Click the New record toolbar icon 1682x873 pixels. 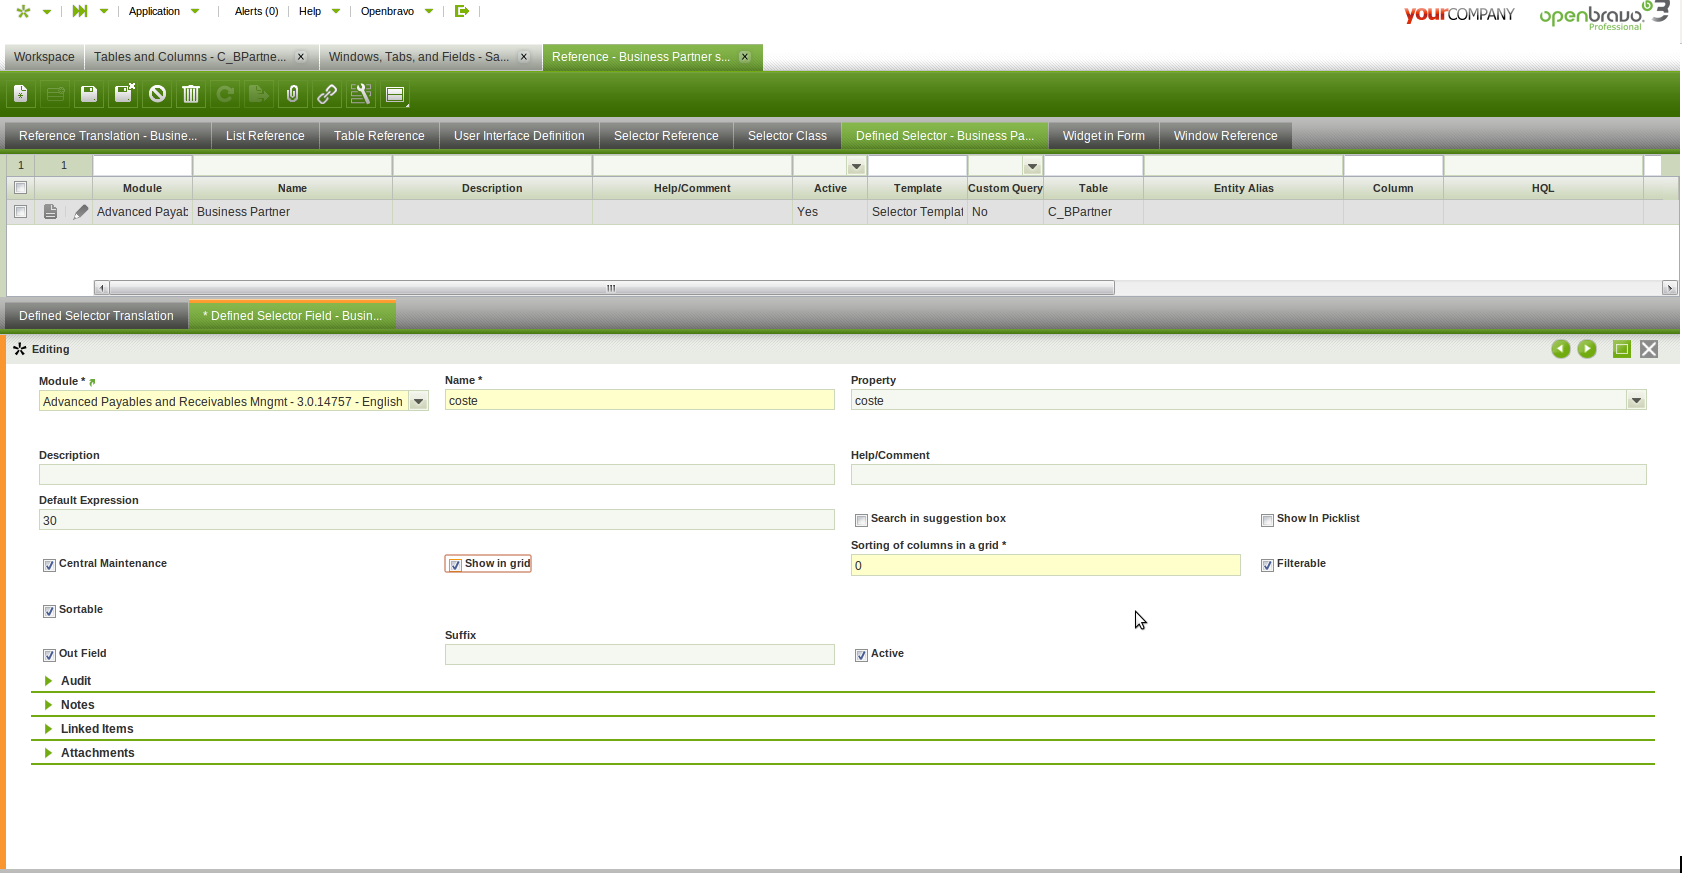pos(20,94)
